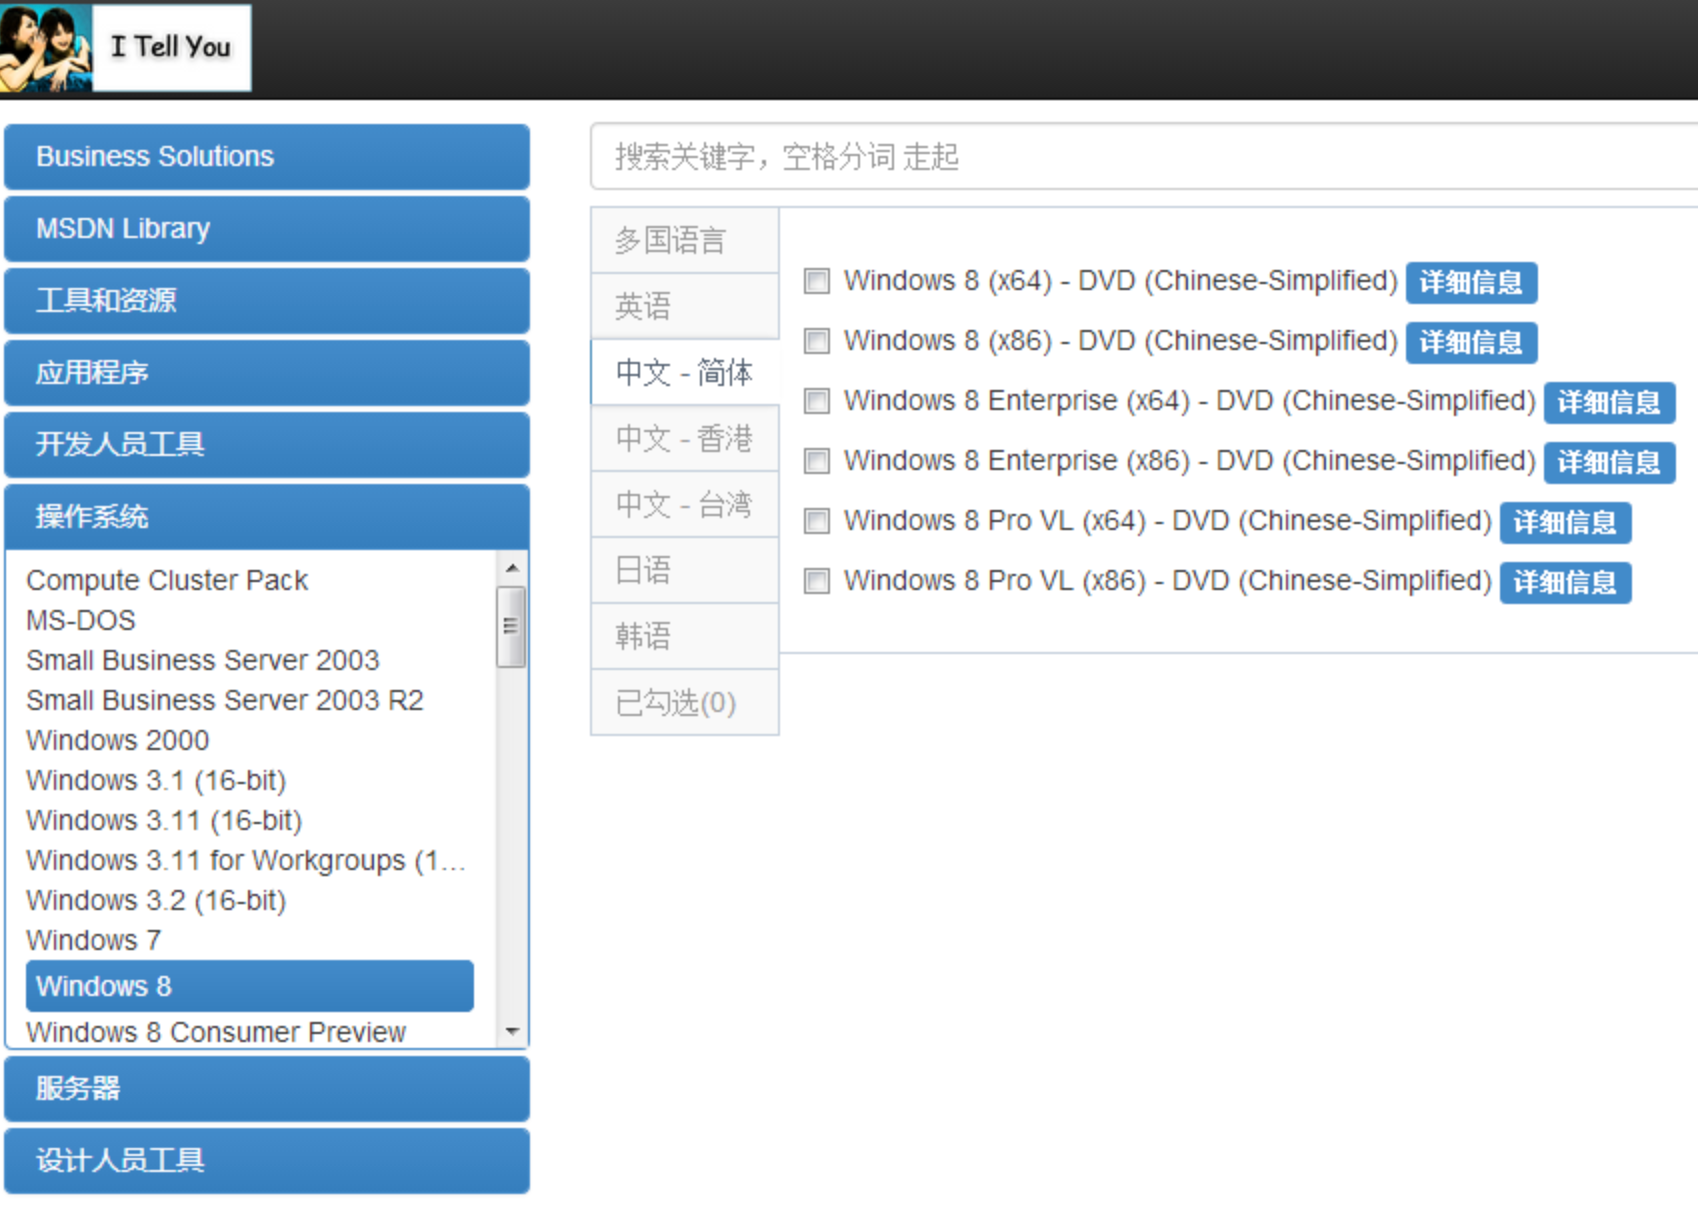Select Windows 3.1 (16-bit) entry
1706x1230 pixels.
[x=156, y=780]
